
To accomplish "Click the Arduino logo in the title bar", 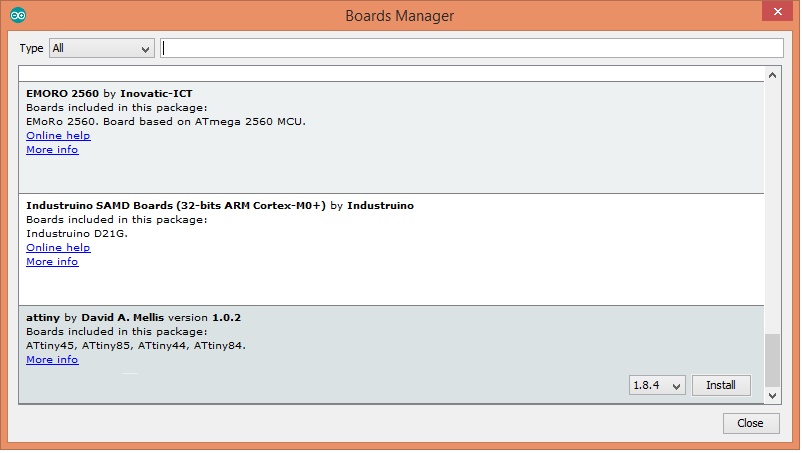I will point(18,15).
